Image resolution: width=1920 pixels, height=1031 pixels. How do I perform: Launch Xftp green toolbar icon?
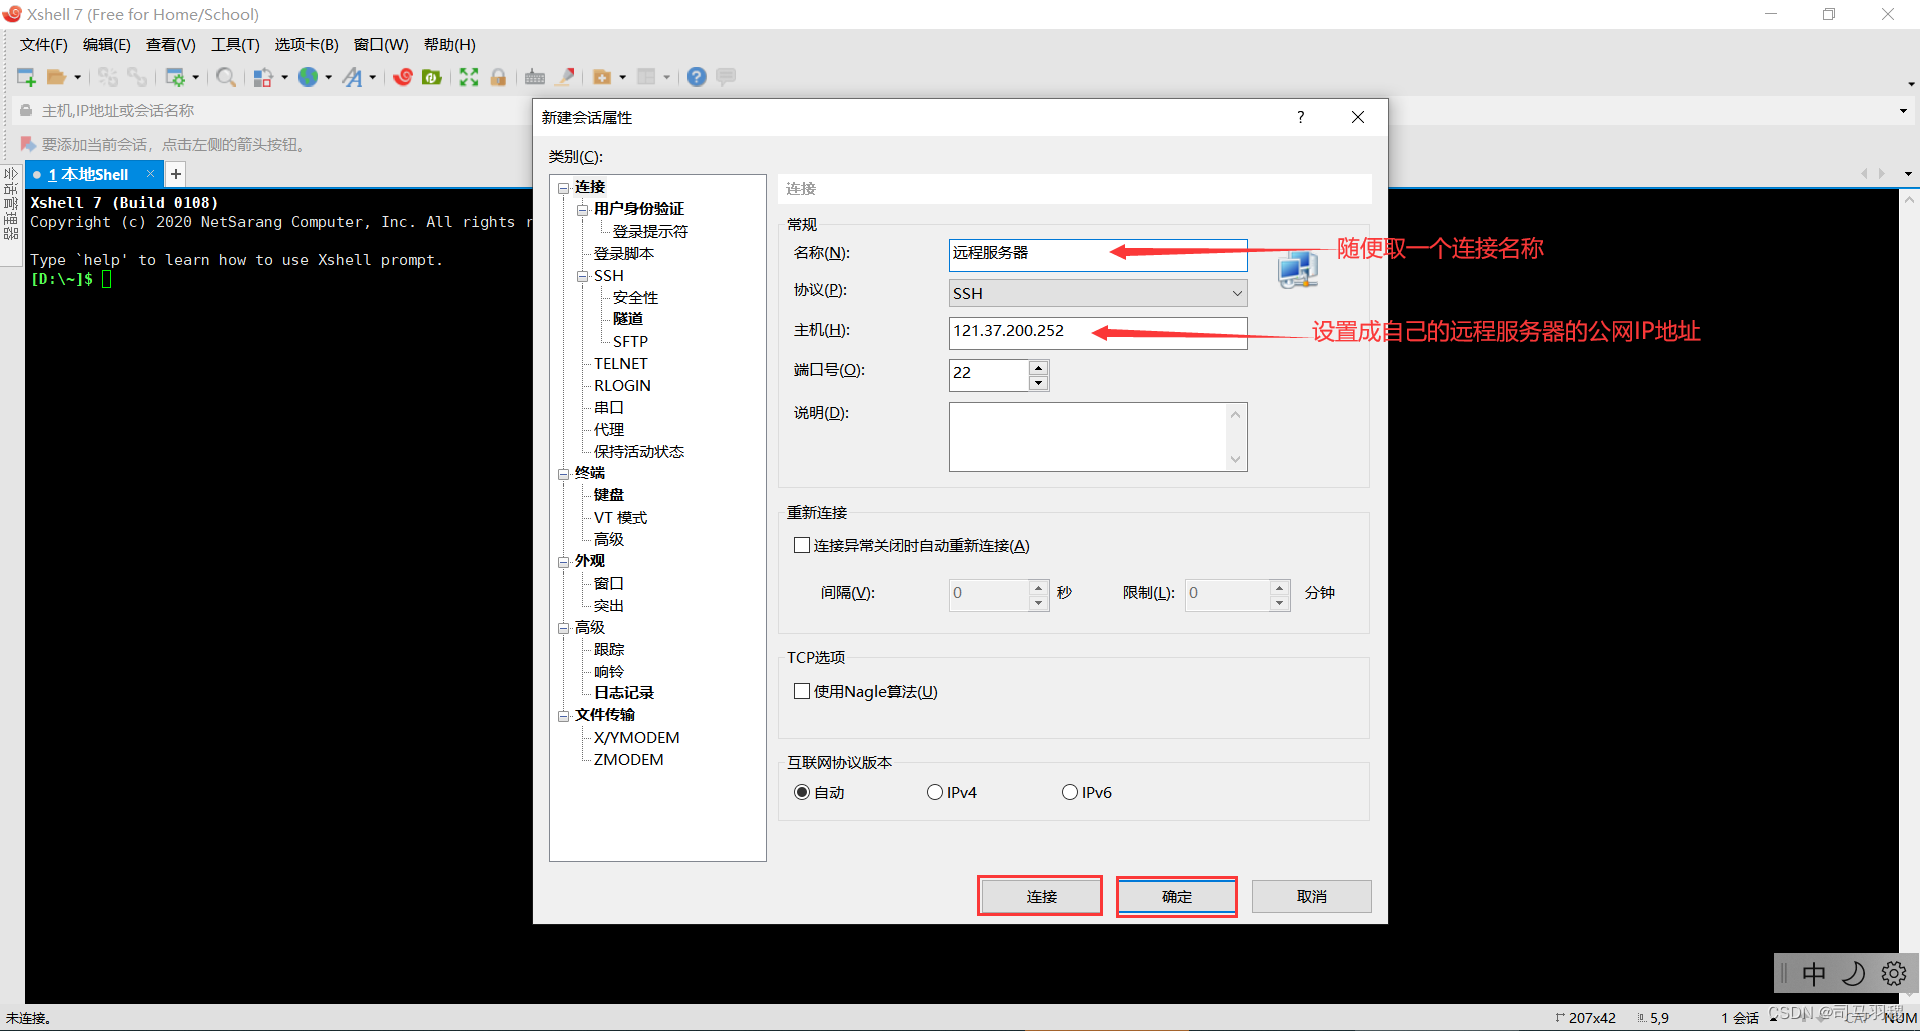(432, 77)
